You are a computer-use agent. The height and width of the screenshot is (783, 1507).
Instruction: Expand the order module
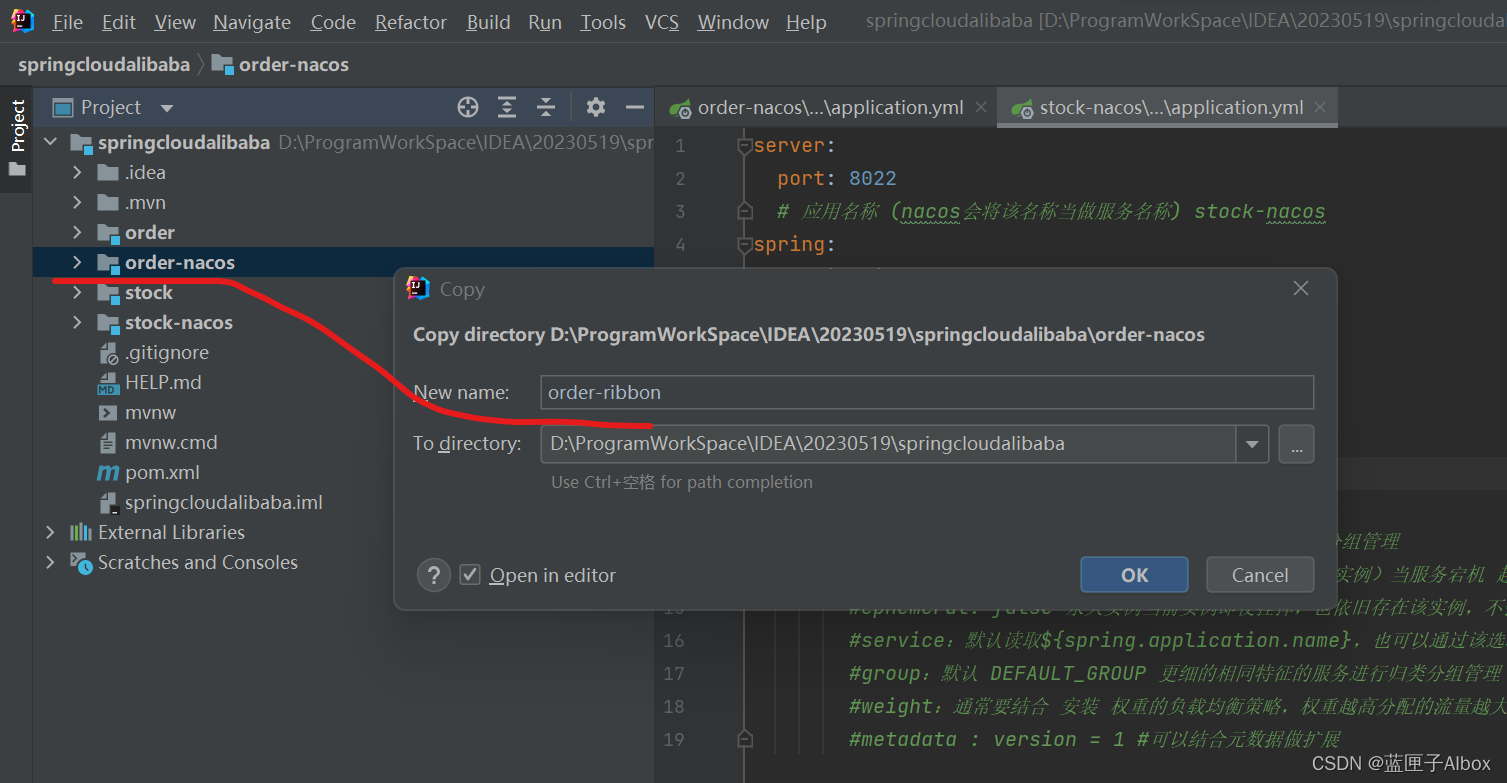[78, 232]
